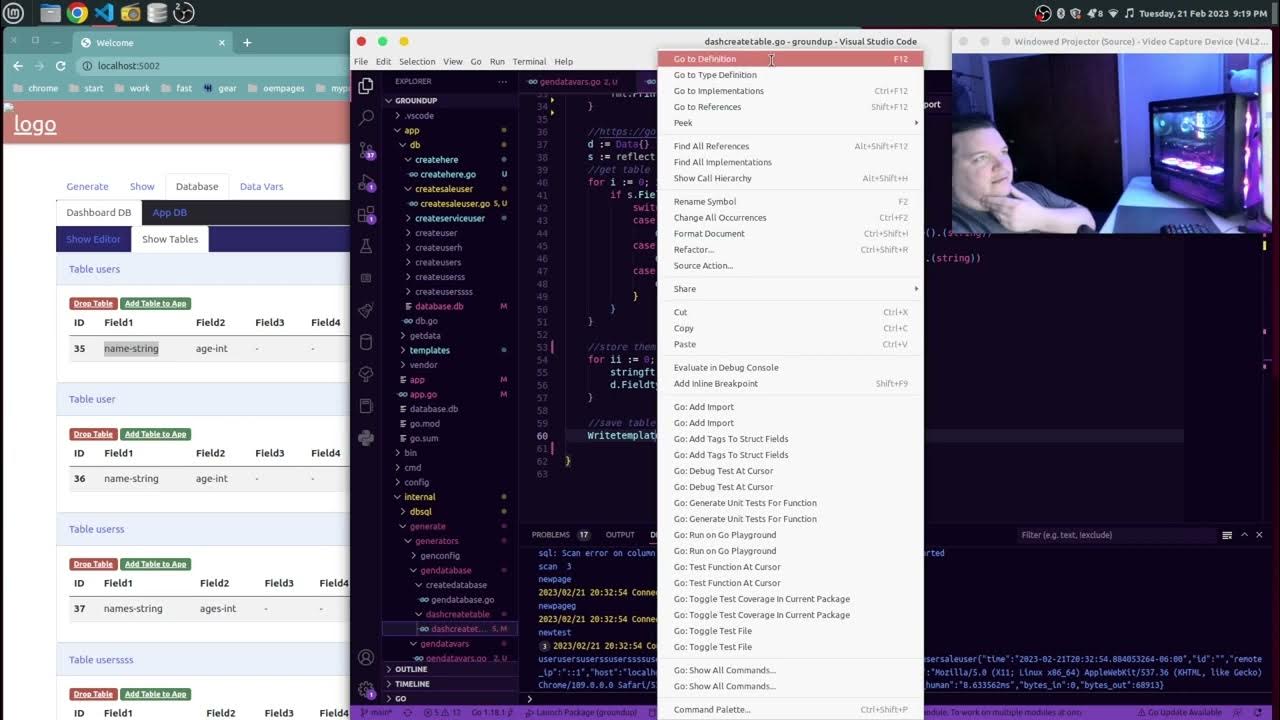Open the Explorer view in activity bar
The width and height of the screenshot is (1280, 720).
[x=366, y=86]
